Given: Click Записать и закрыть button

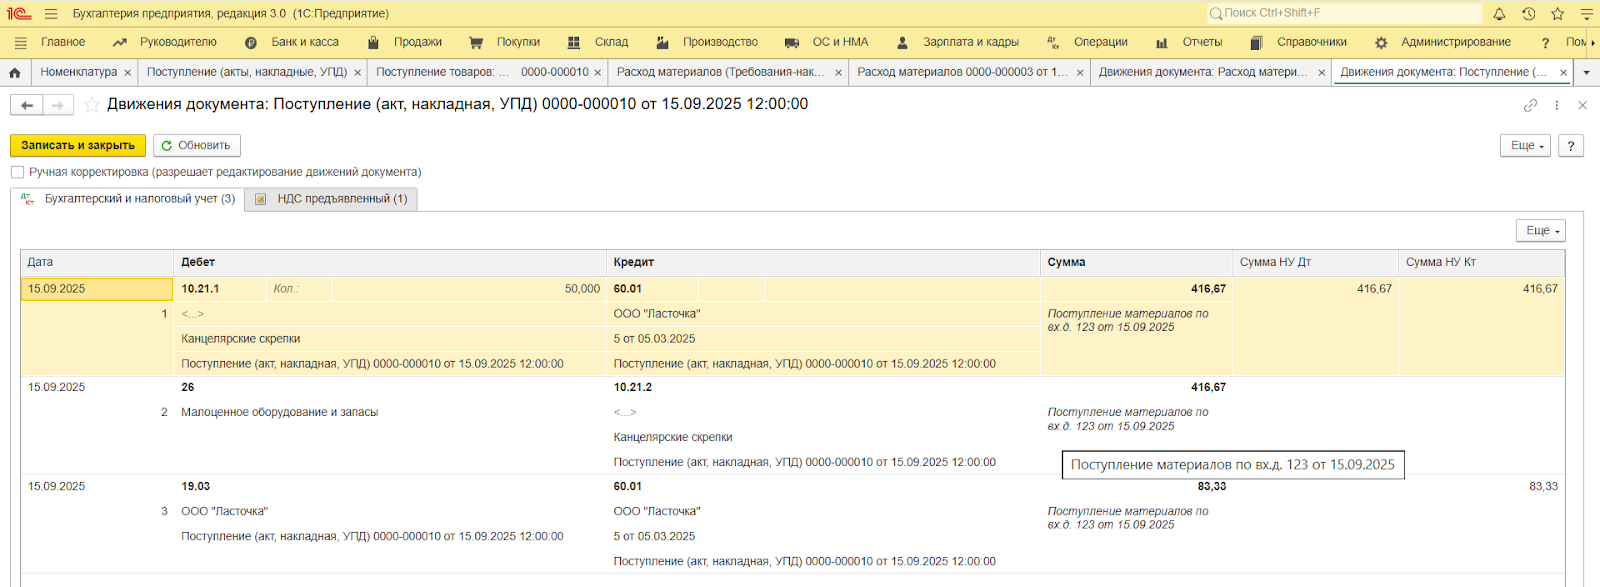Looking at the screenshot, I should pyautogui.click(x=78, y=146).
